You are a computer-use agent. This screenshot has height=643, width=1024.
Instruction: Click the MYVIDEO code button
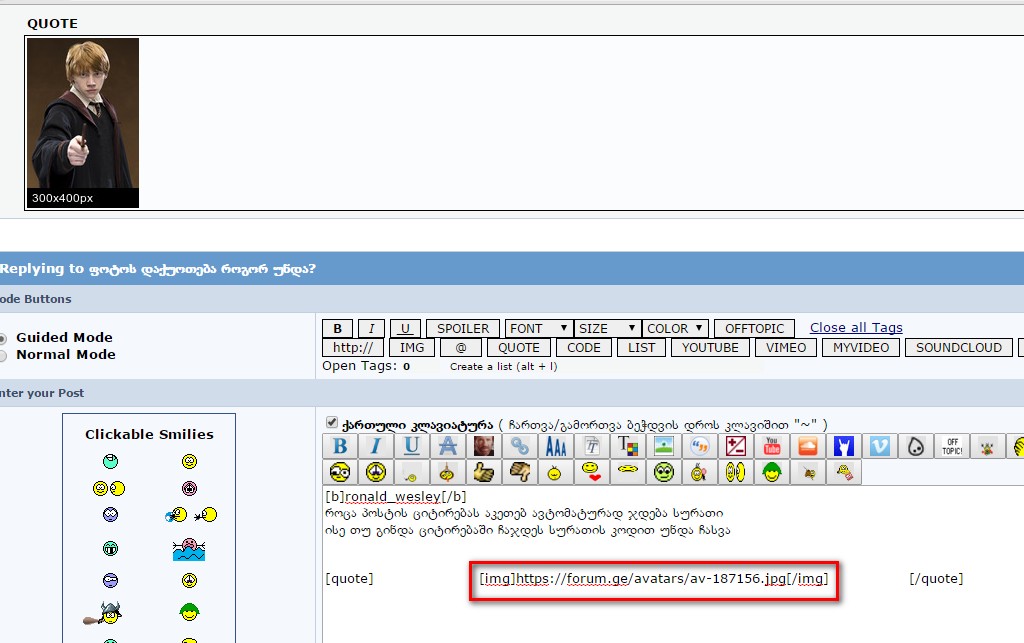pos(861,347)
